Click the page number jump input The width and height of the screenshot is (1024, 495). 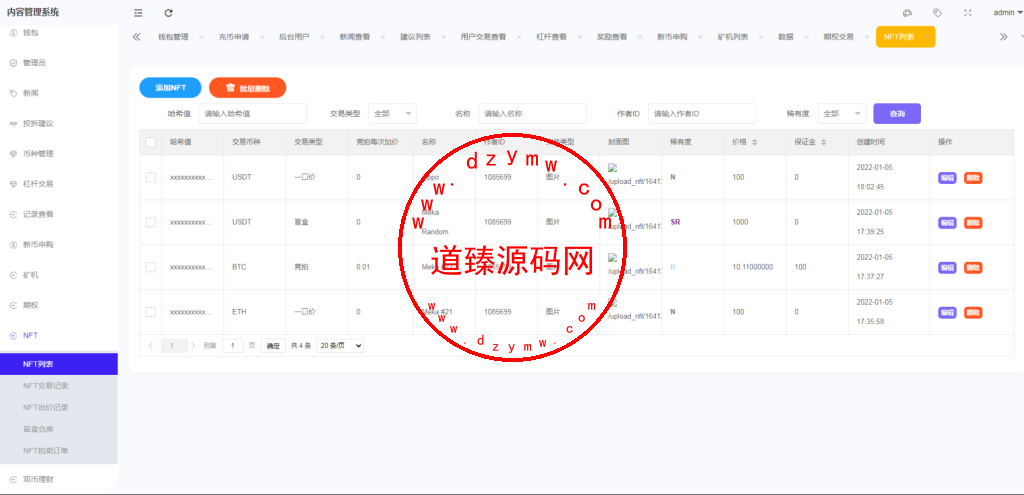(x=233, y=346)
